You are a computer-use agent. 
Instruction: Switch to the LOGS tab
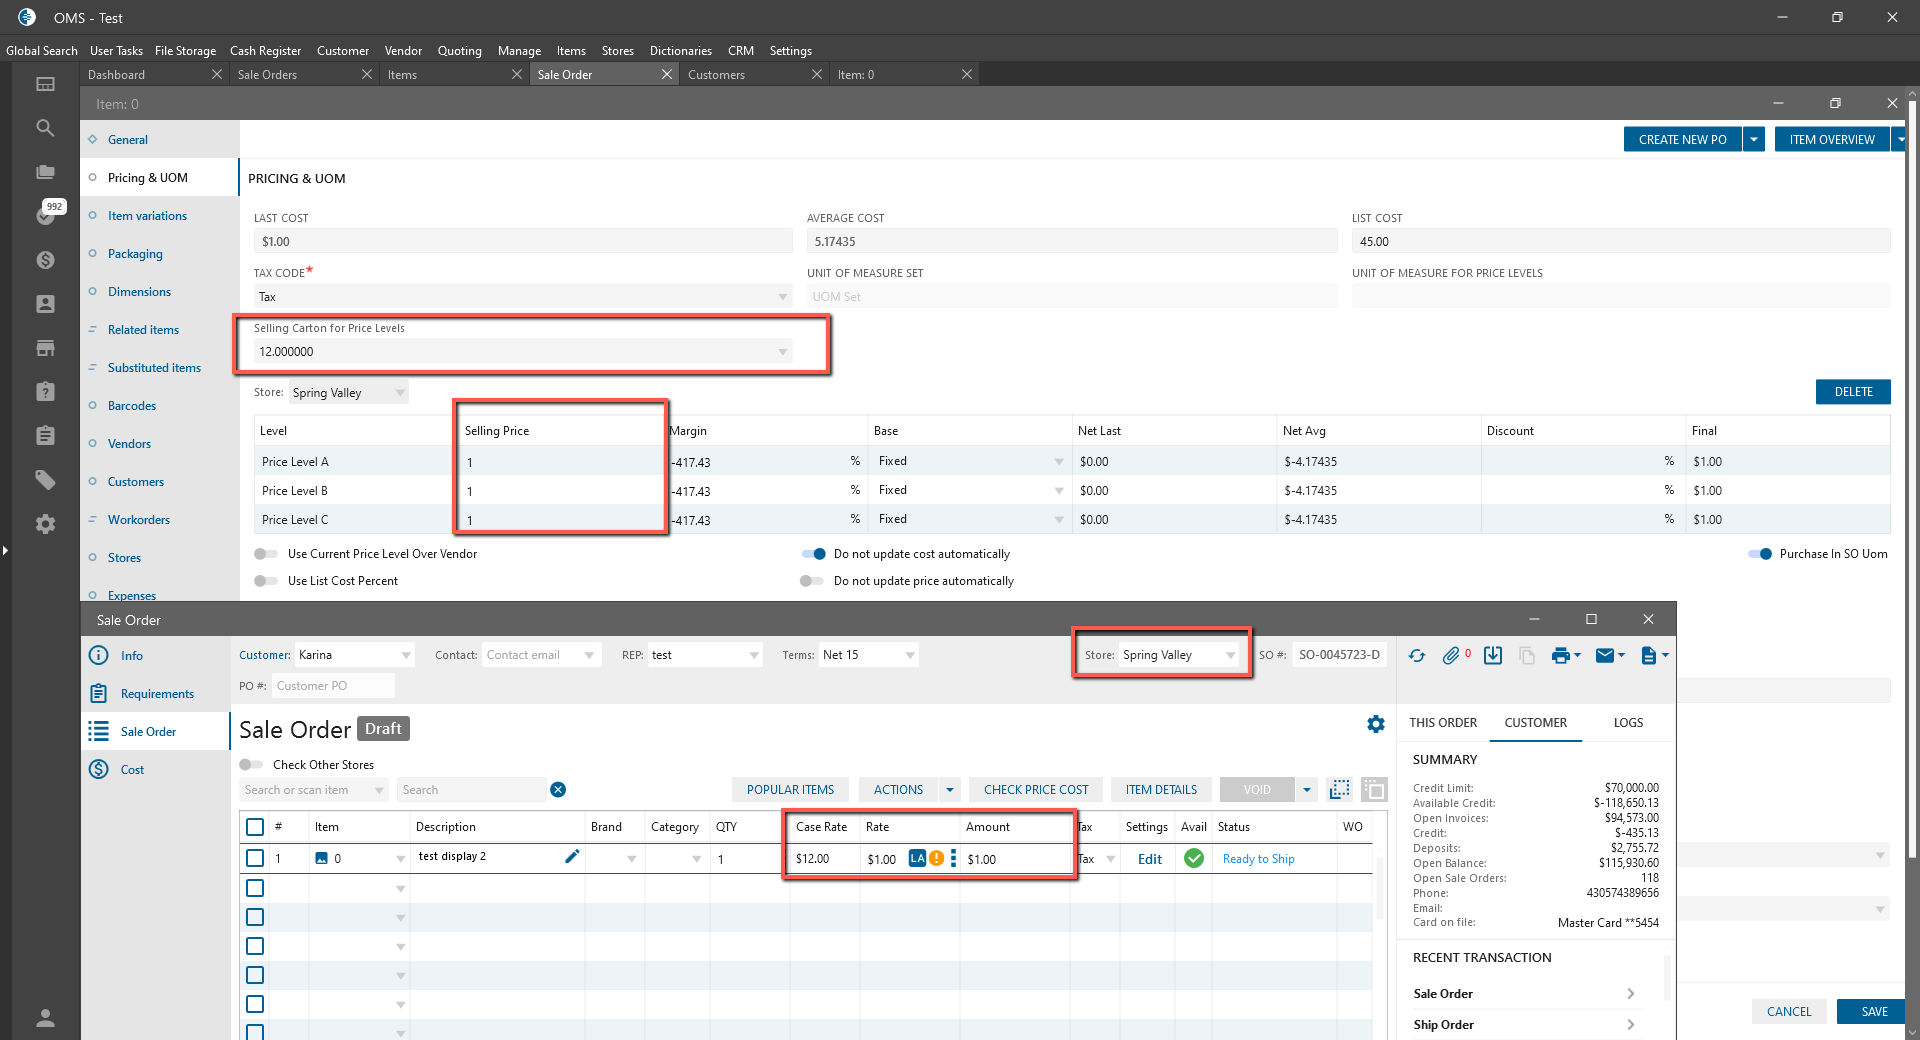(x=1628, y=723)
